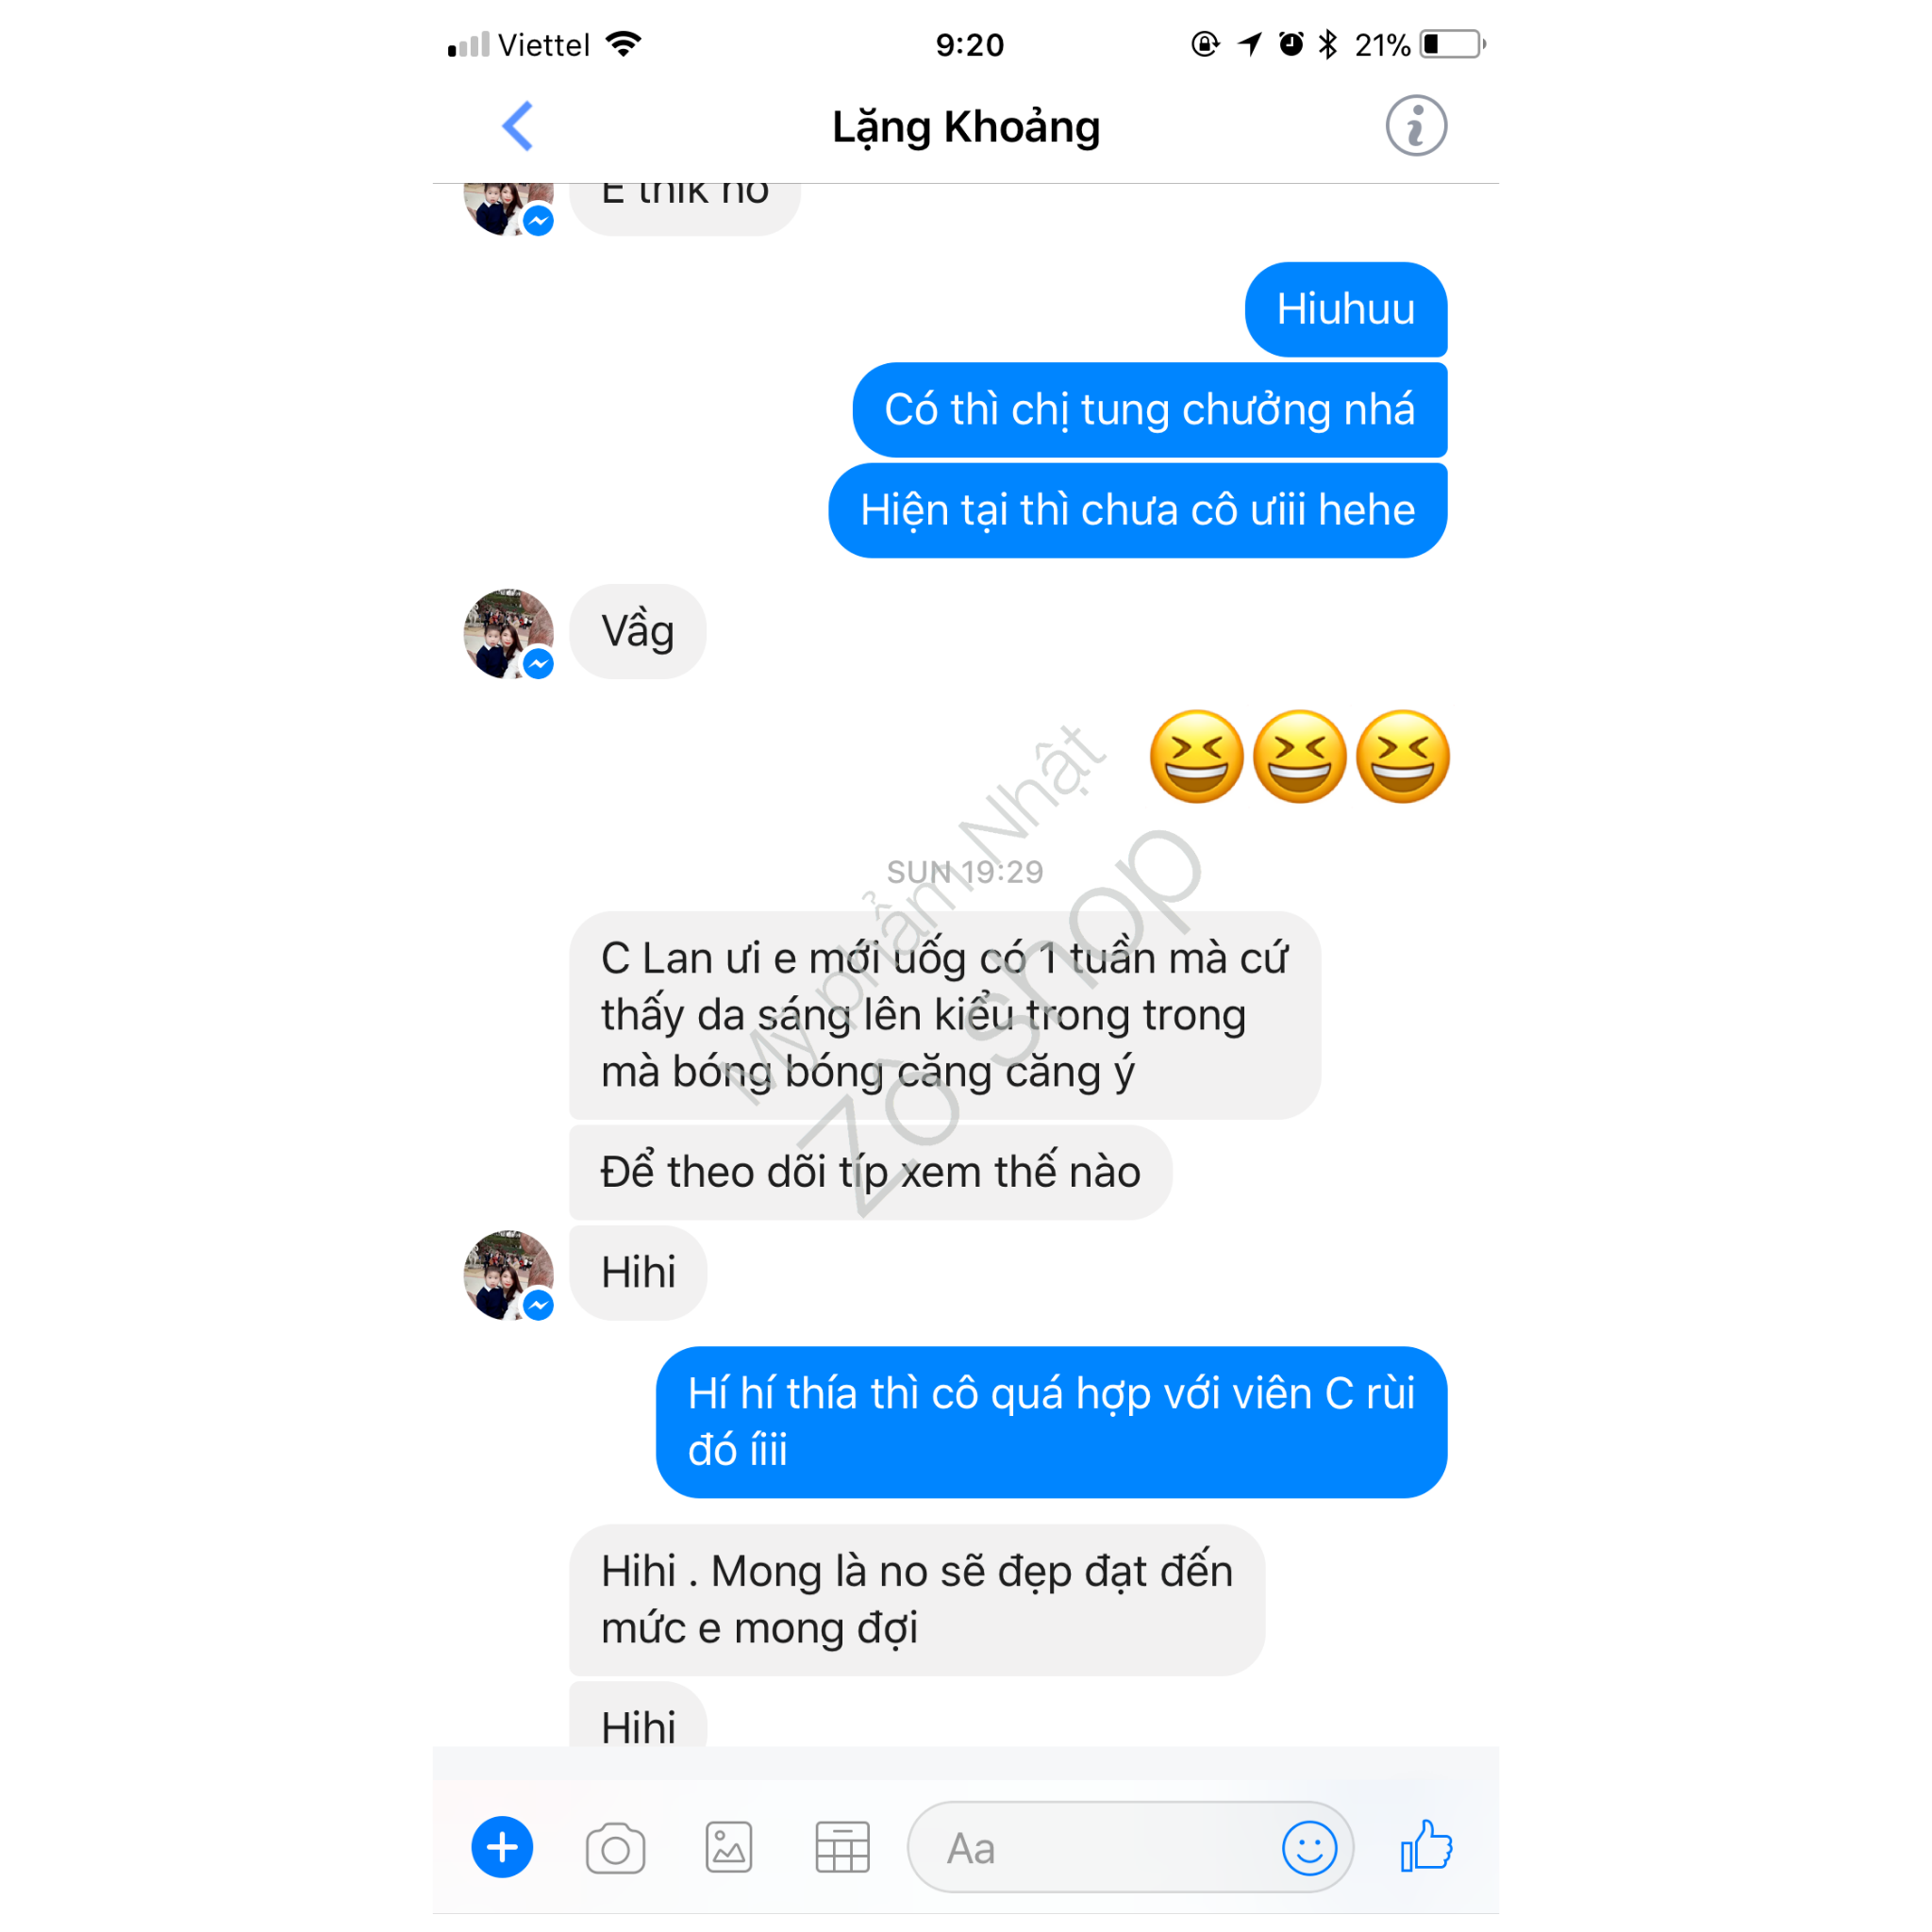Open the camera icon
This screenshot has width=1932, height=1932.
pyautogui.click(x=615, y=1848)
